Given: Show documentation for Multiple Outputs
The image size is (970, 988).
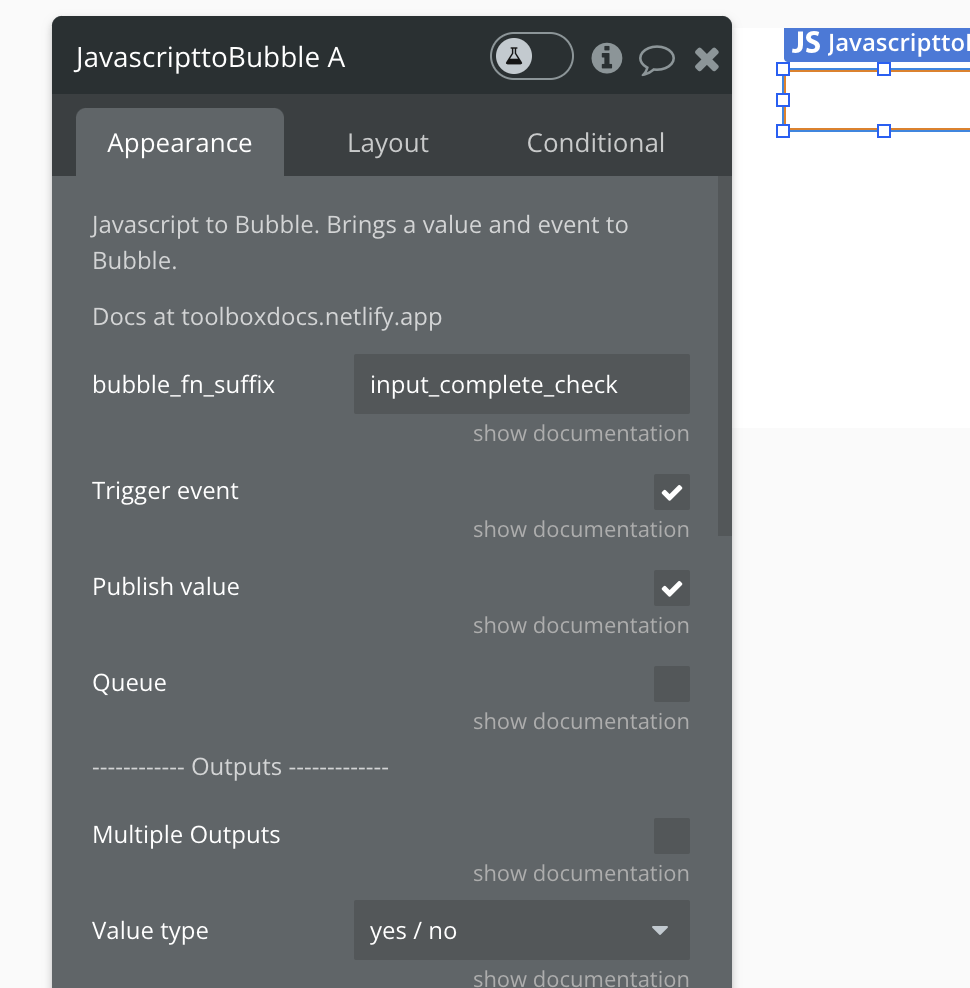Looking at the screenshot, I should click(580, 873).
